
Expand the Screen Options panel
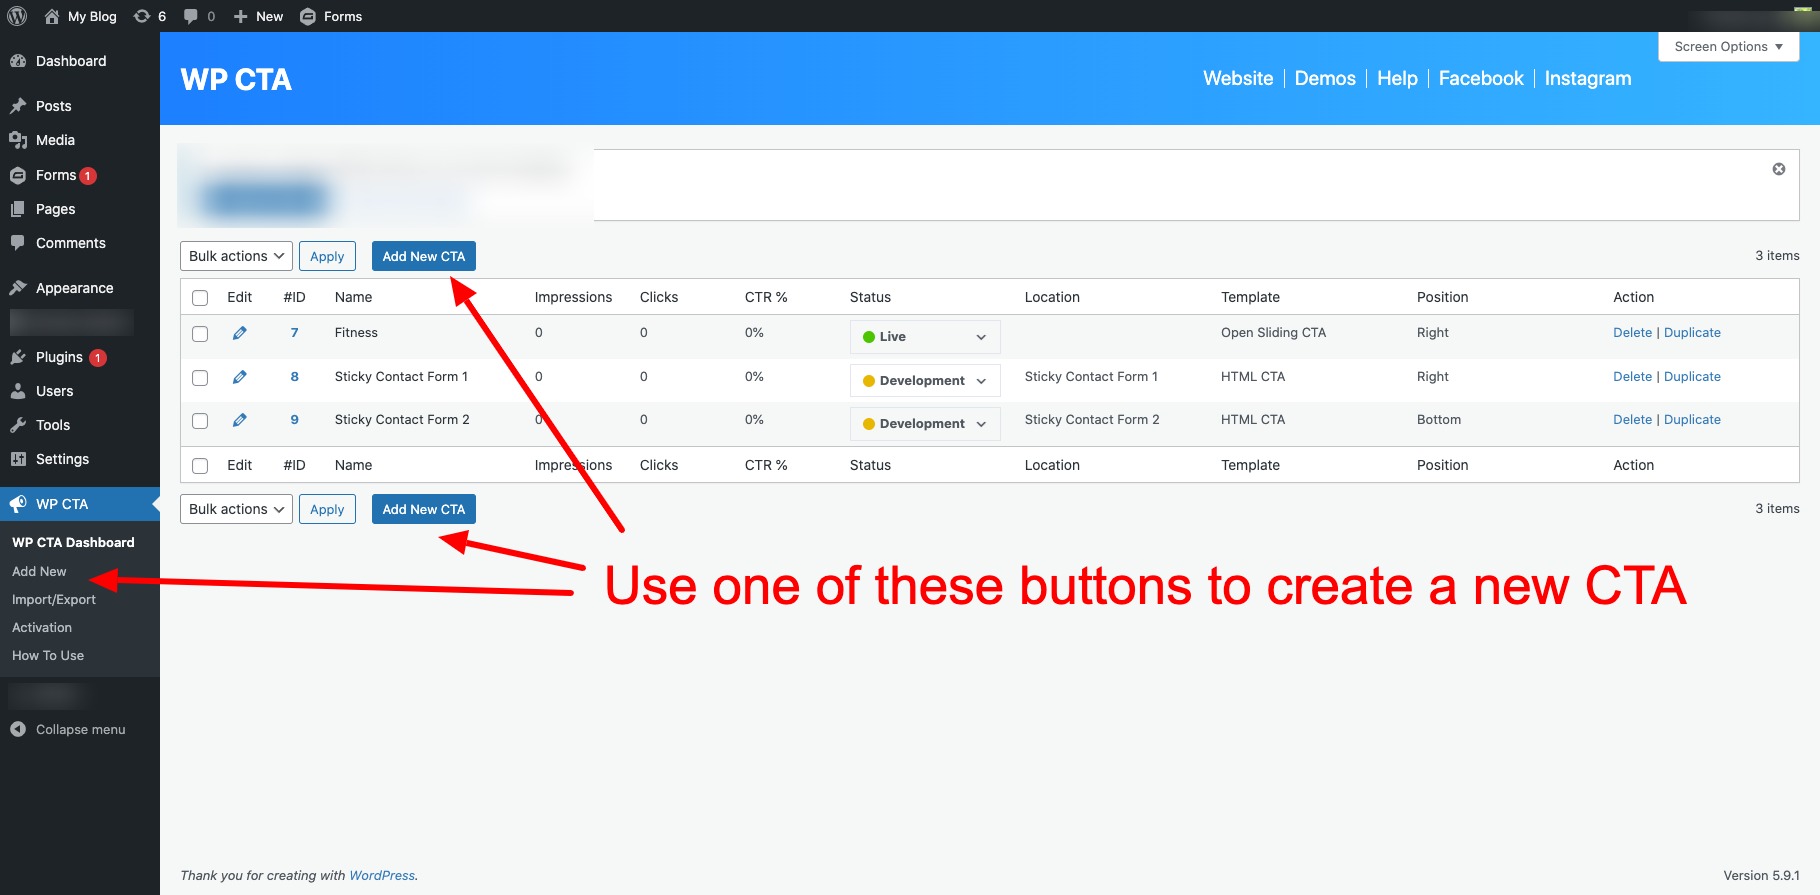[x=1727, y=46]
